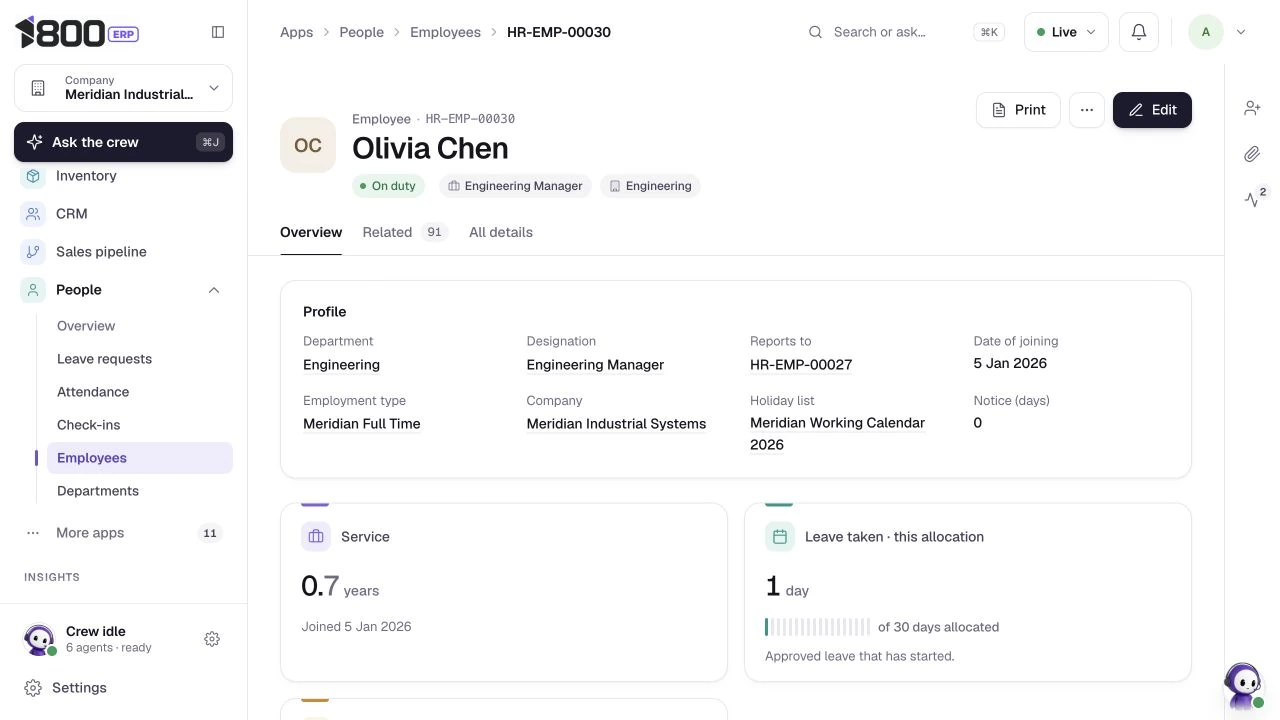This screenshot has height=720, width=1280.
Task: Open crew settings gear icon
Action: coord(212,639)
